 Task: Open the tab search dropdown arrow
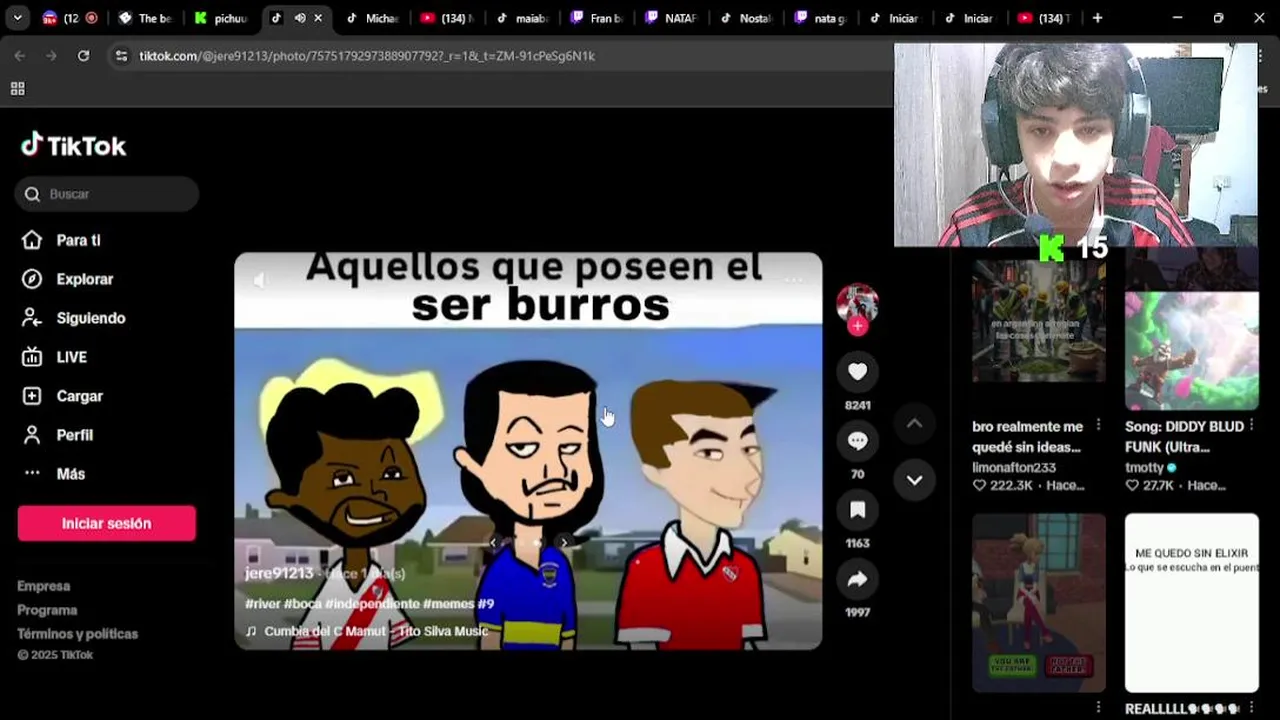pos(17,18)
